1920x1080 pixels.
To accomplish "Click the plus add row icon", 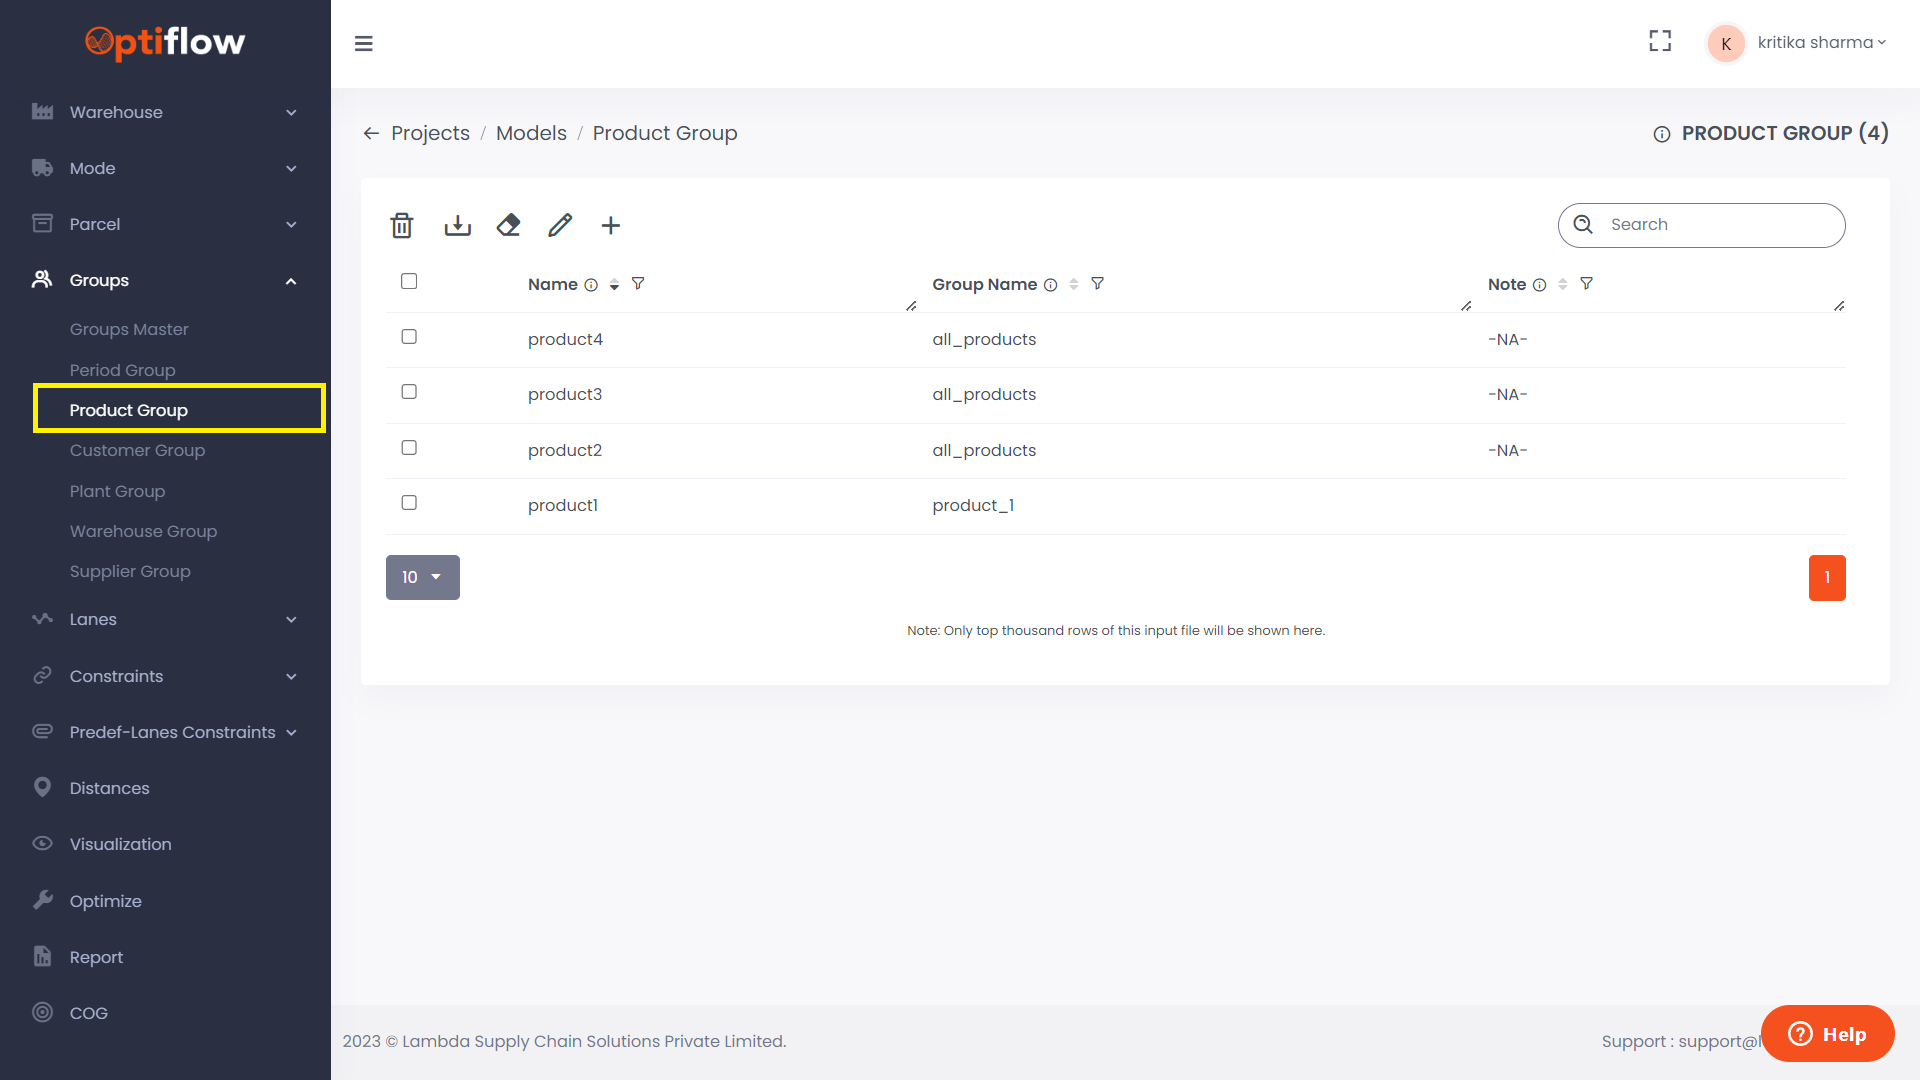I will 611,226.
